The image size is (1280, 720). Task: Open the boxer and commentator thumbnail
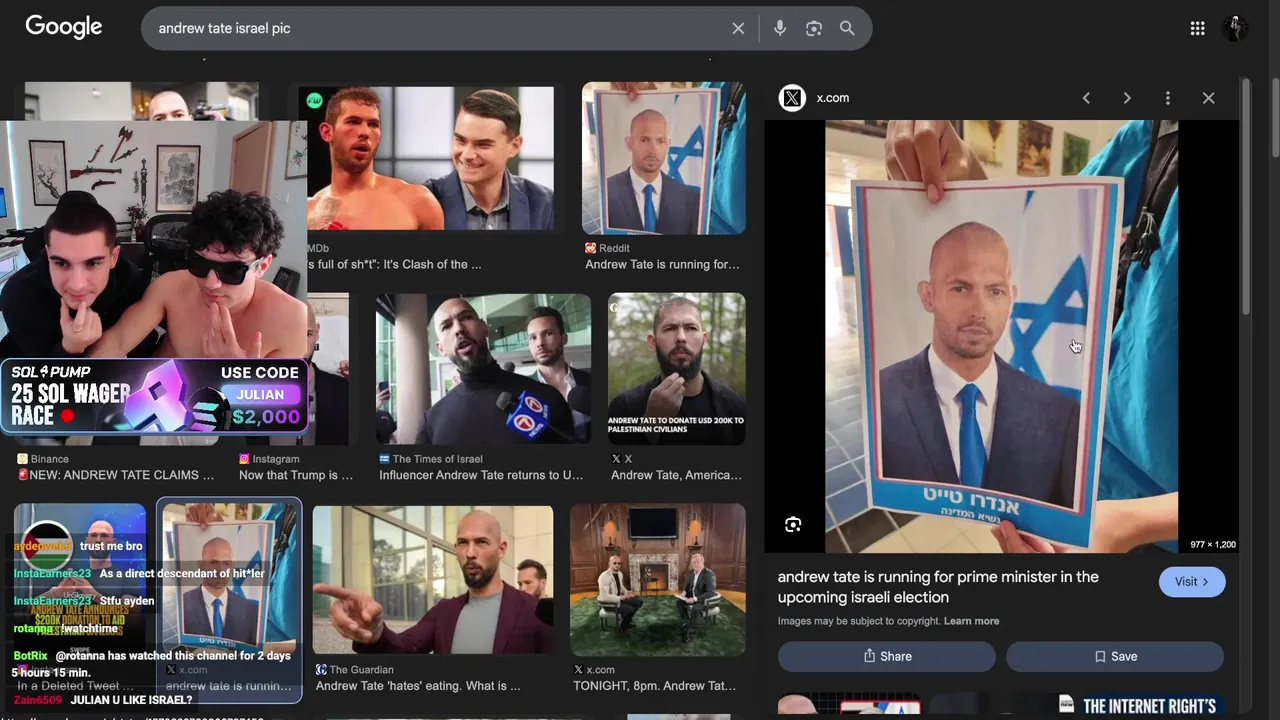(430, 158)
